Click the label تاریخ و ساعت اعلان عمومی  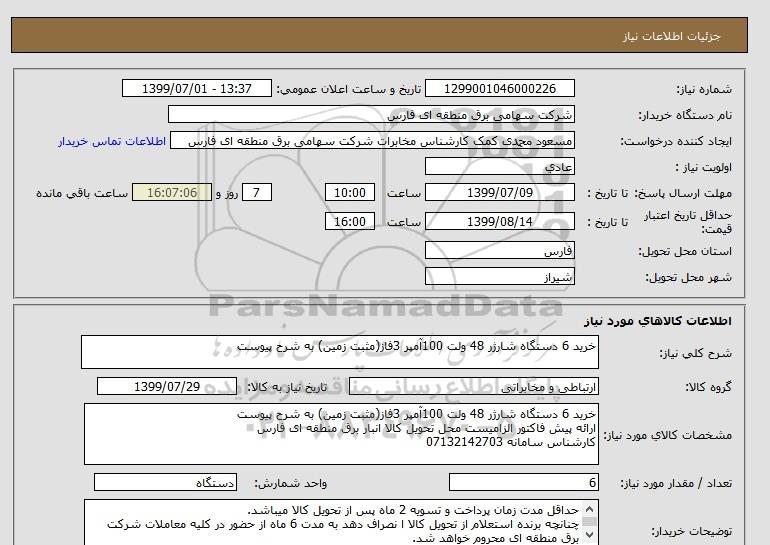(349, 89)
